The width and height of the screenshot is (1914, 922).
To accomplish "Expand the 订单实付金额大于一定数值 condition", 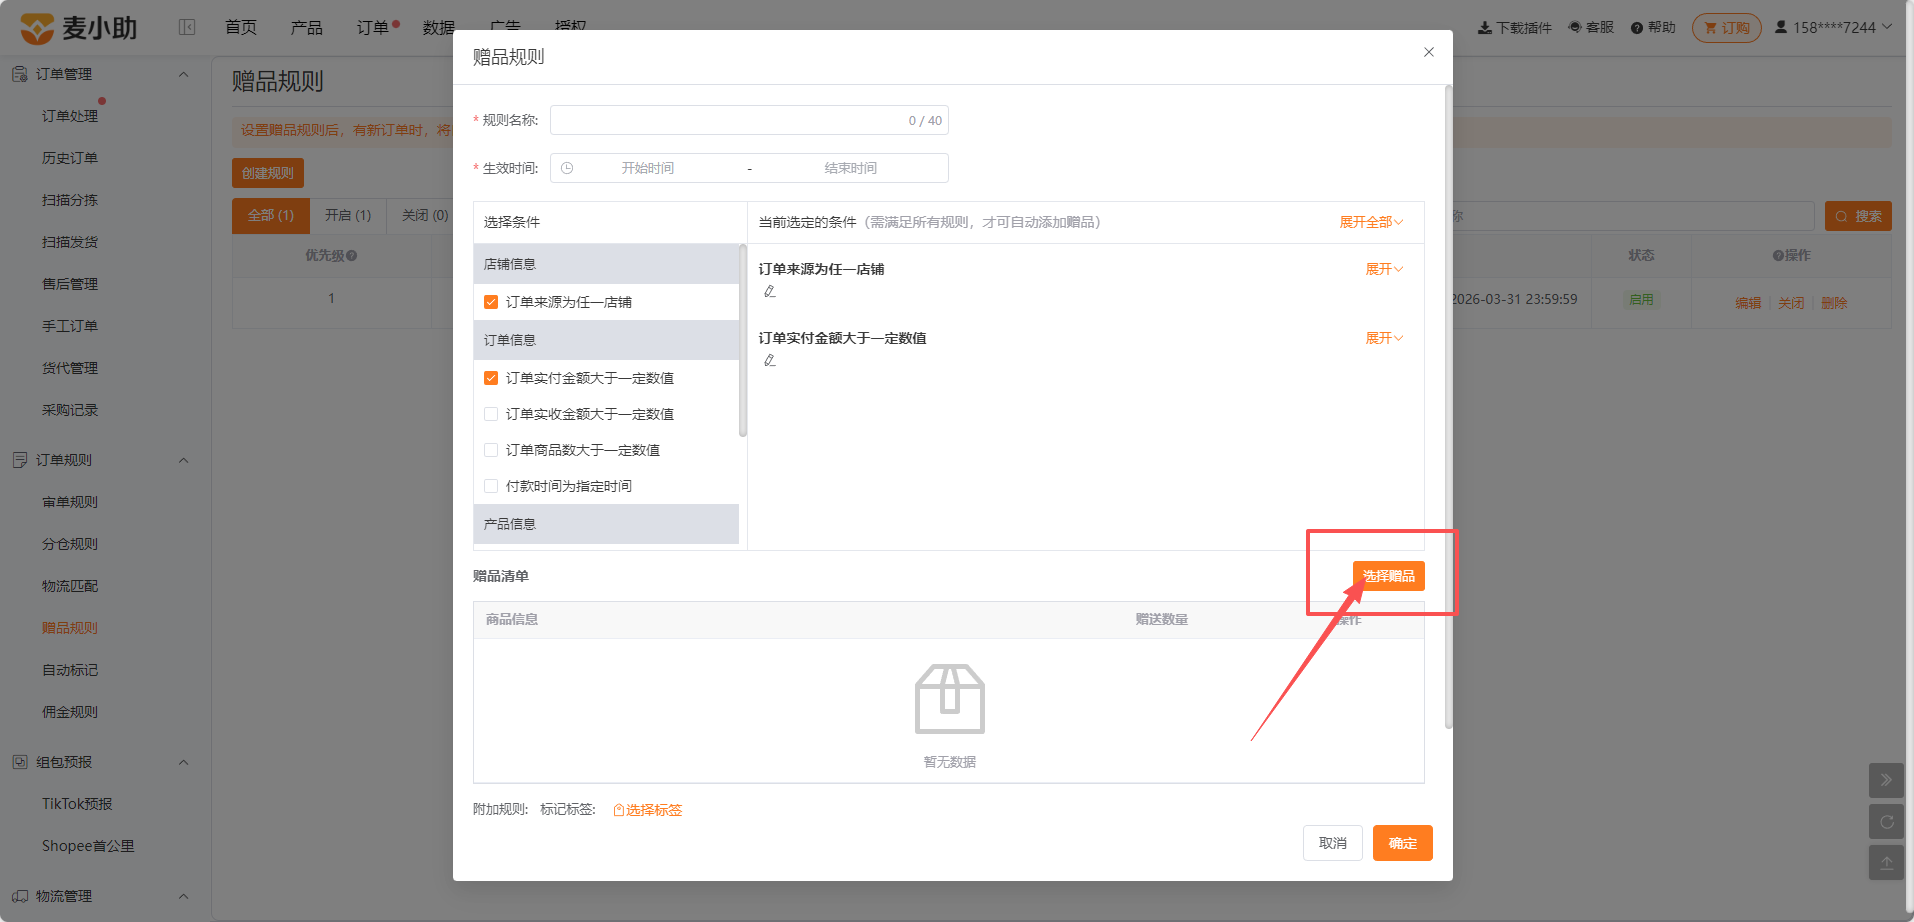I will [1384, 338].
